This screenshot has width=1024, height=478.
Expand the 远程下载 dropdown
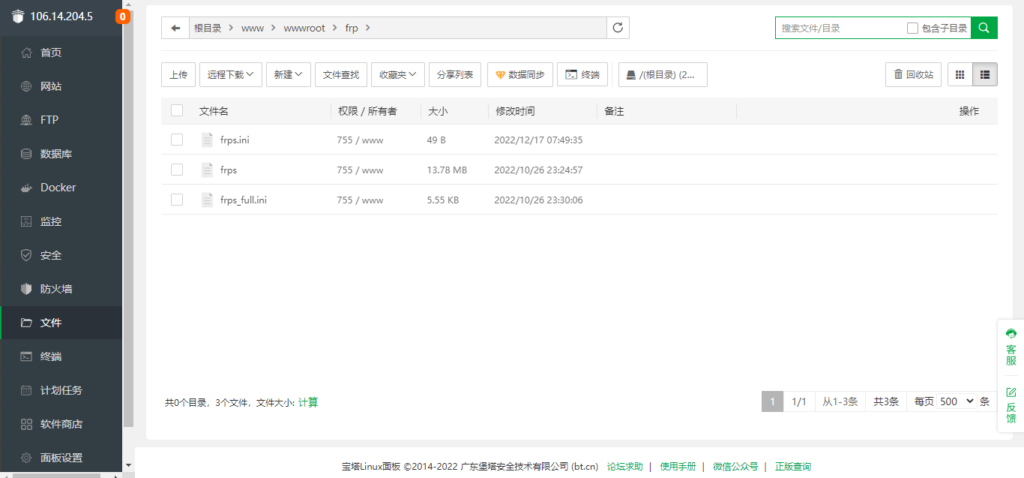click(231, 74)
